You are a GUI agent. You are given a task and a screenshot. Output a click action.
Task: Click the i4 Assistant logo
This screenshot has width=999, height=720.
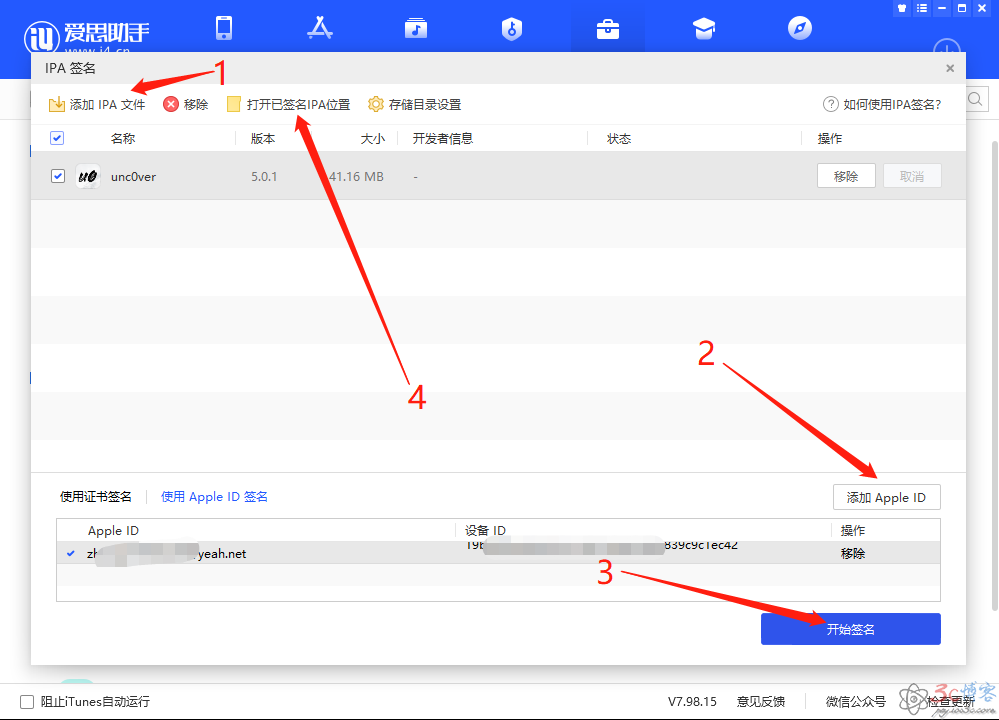[87, 36]
